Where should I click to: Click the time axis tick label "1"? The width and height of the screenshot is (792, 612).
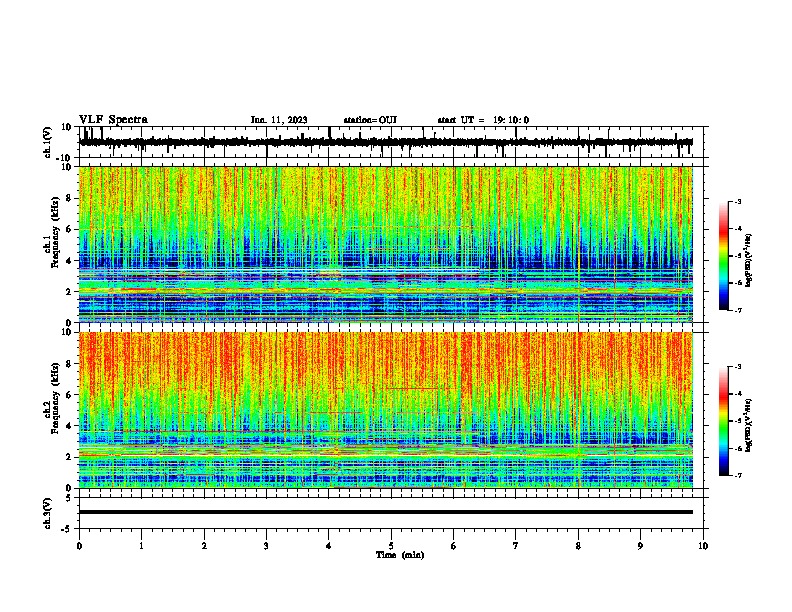141,546
